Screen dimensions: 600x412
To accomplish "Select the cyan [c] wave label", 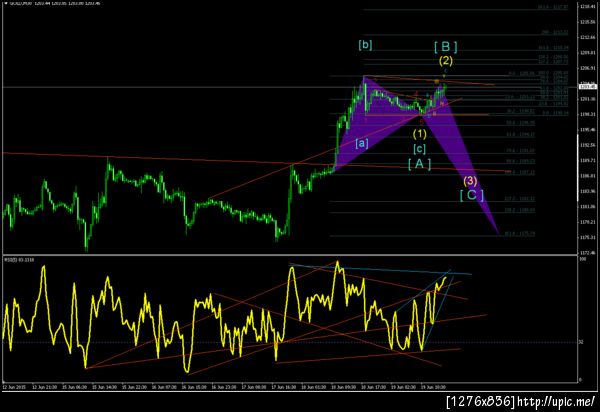I will tap(419, 148).
